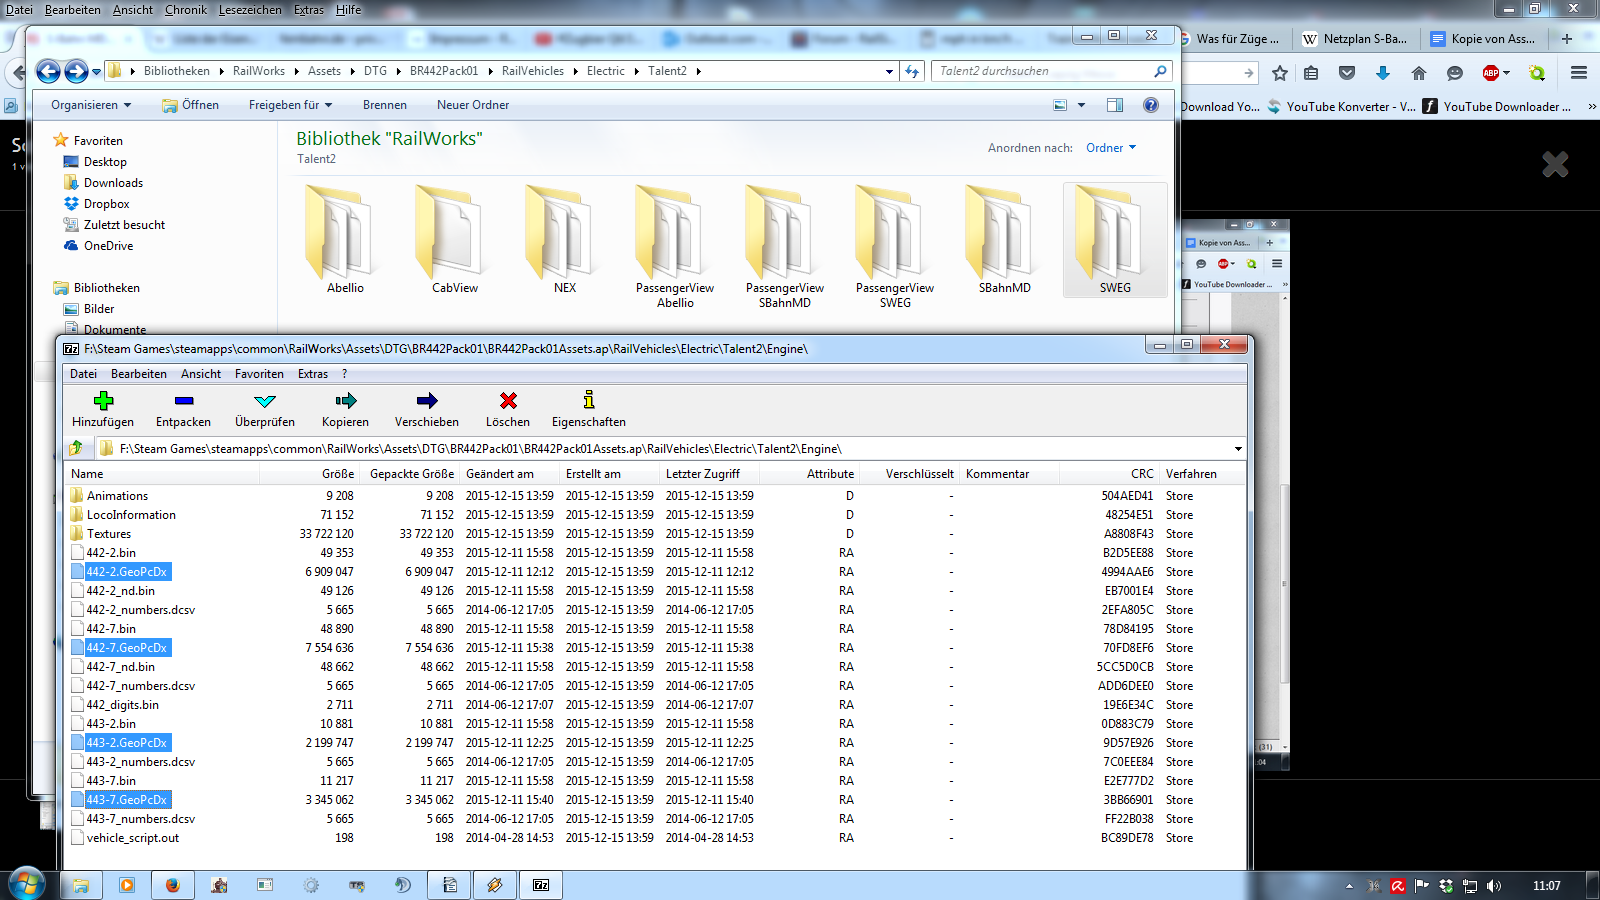Click the Firefox downloads arrow icon
This screenshot has height=900, width=1600.
point(1383,73)
